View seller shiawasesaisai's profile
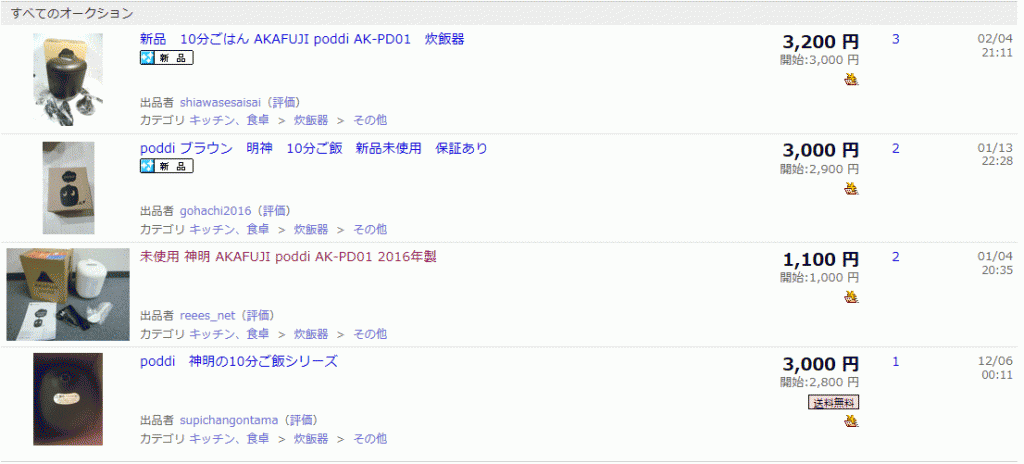The height and width of the screenshot is (464, 1024). coord(217,102)
